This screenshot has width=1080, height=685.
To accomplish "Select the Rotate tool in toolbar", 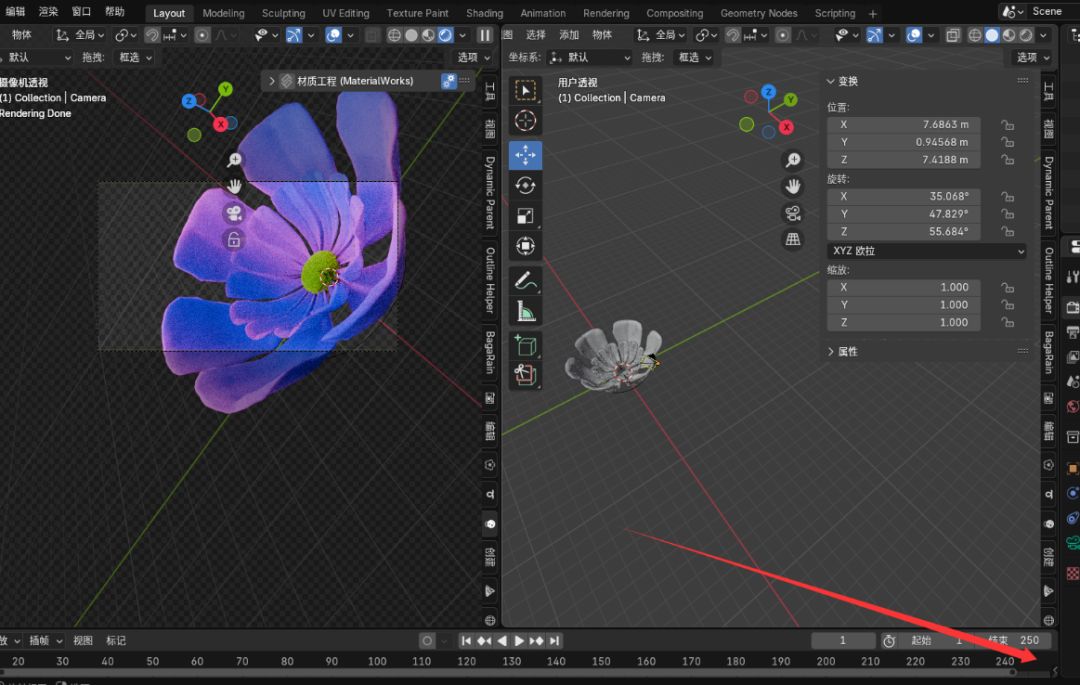I will coord(526,186).
